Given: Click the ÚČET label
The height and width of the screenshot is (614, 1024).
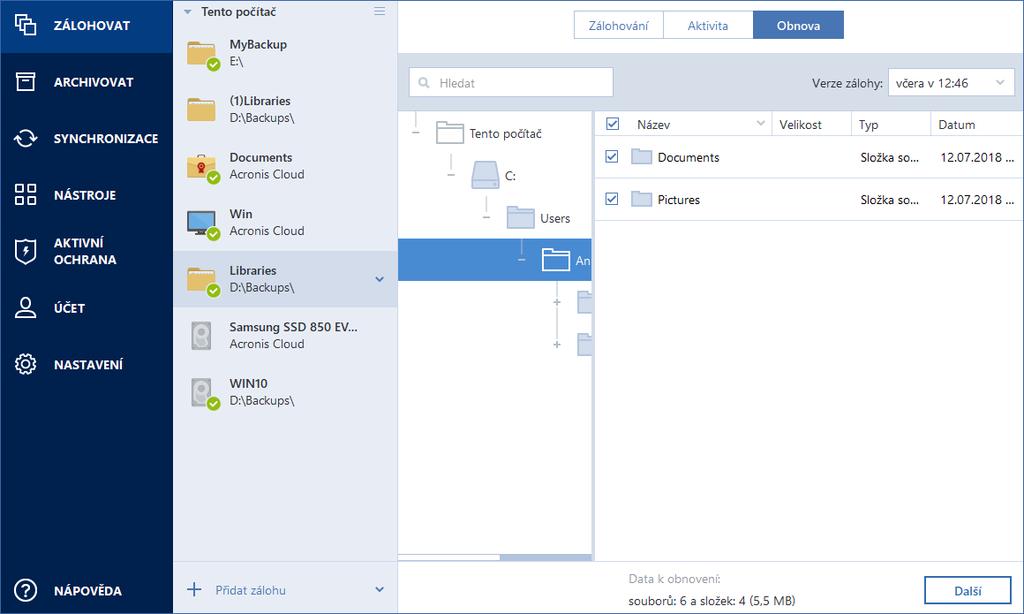Looking at the screenshot, I should [69, 308].
